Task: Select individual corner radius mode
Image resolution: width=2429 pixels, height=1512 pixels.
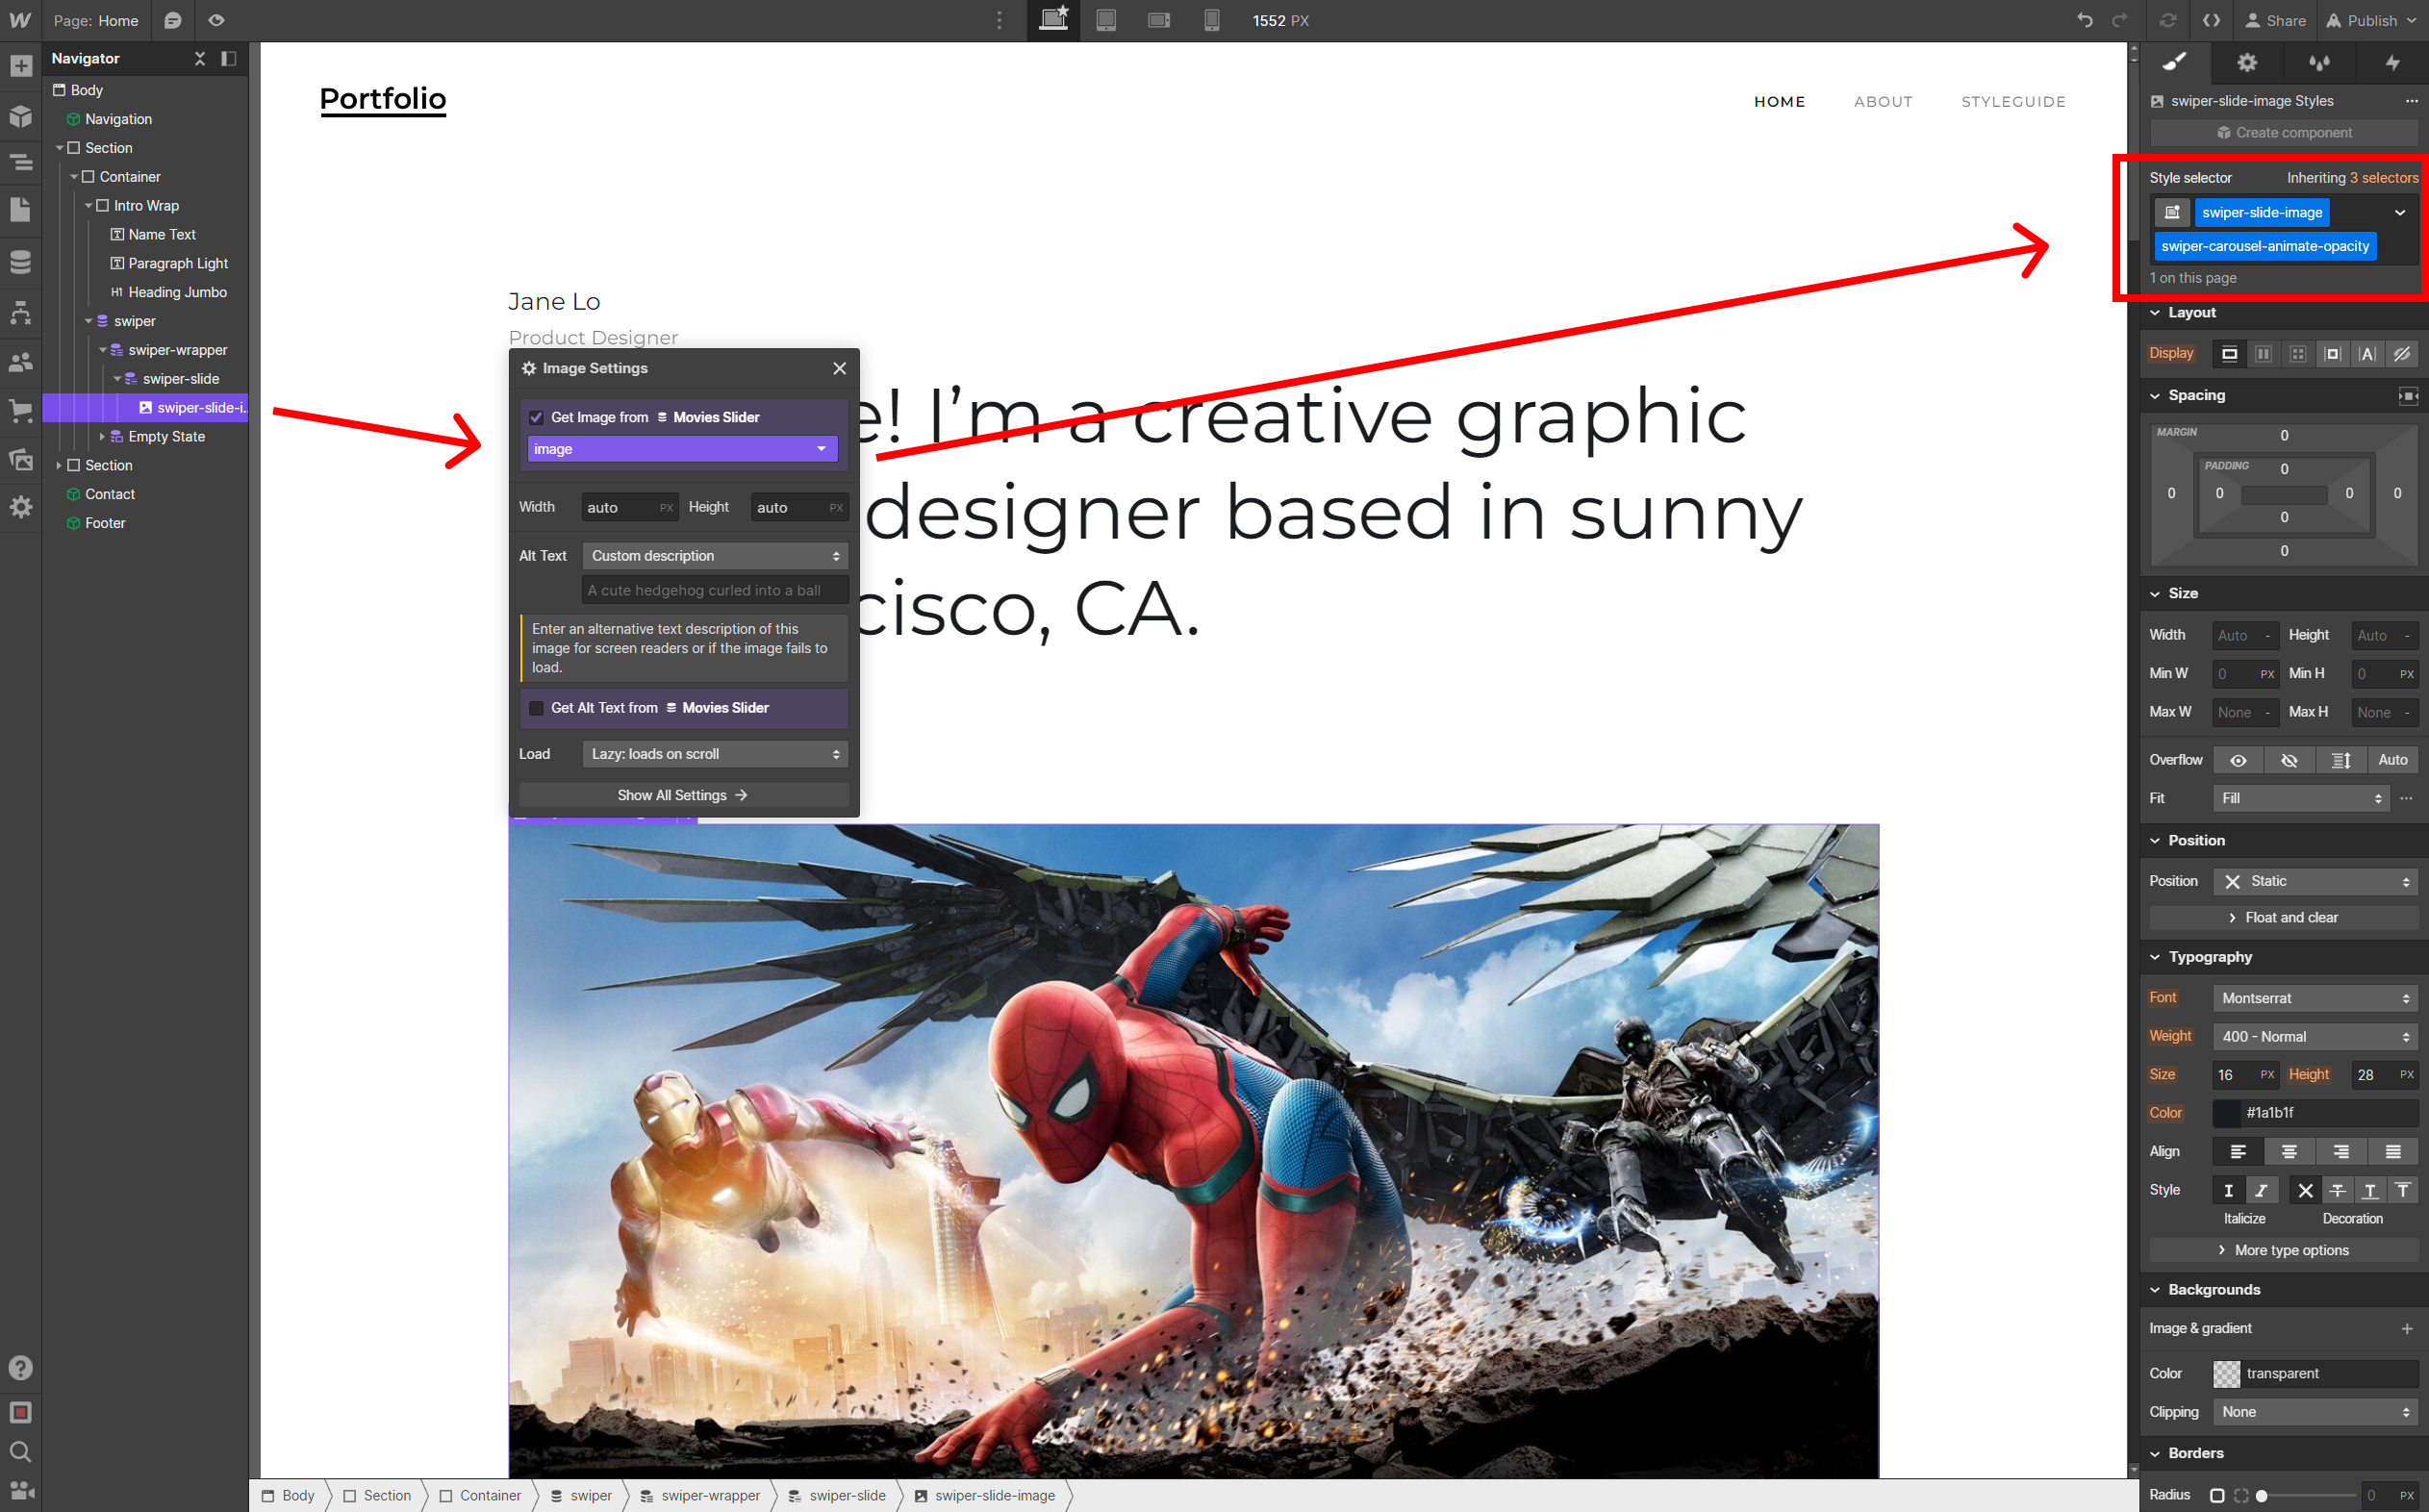Action: click(2241, 1495)
